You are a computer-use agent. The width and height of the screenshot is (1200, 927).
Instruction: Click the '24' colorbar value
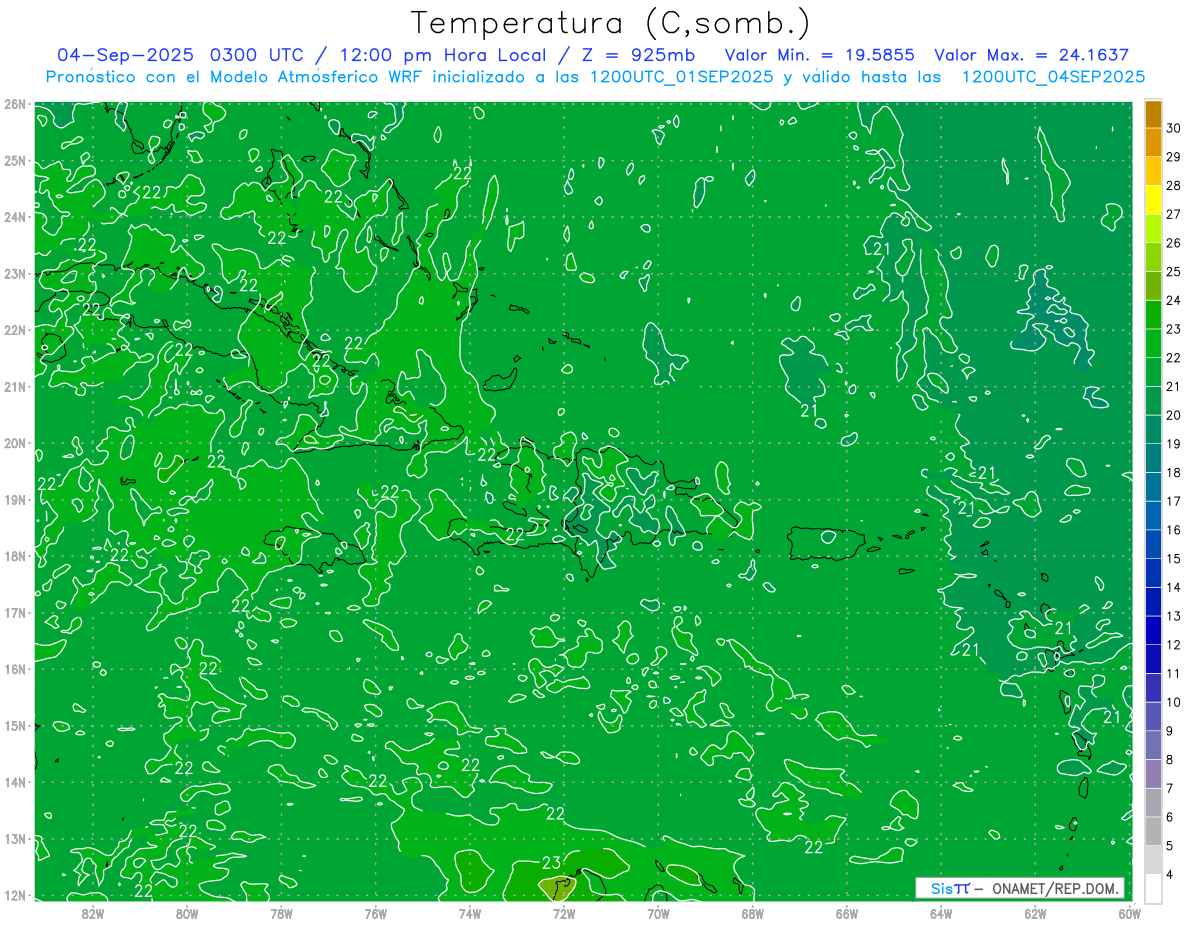click(x=1174, y=300)
